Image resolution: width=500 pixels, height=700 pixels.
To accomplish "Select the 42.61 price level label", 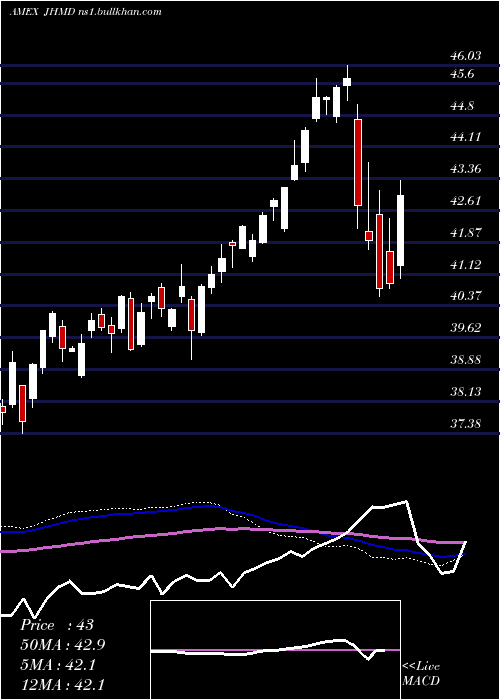I will coord(466,201).
